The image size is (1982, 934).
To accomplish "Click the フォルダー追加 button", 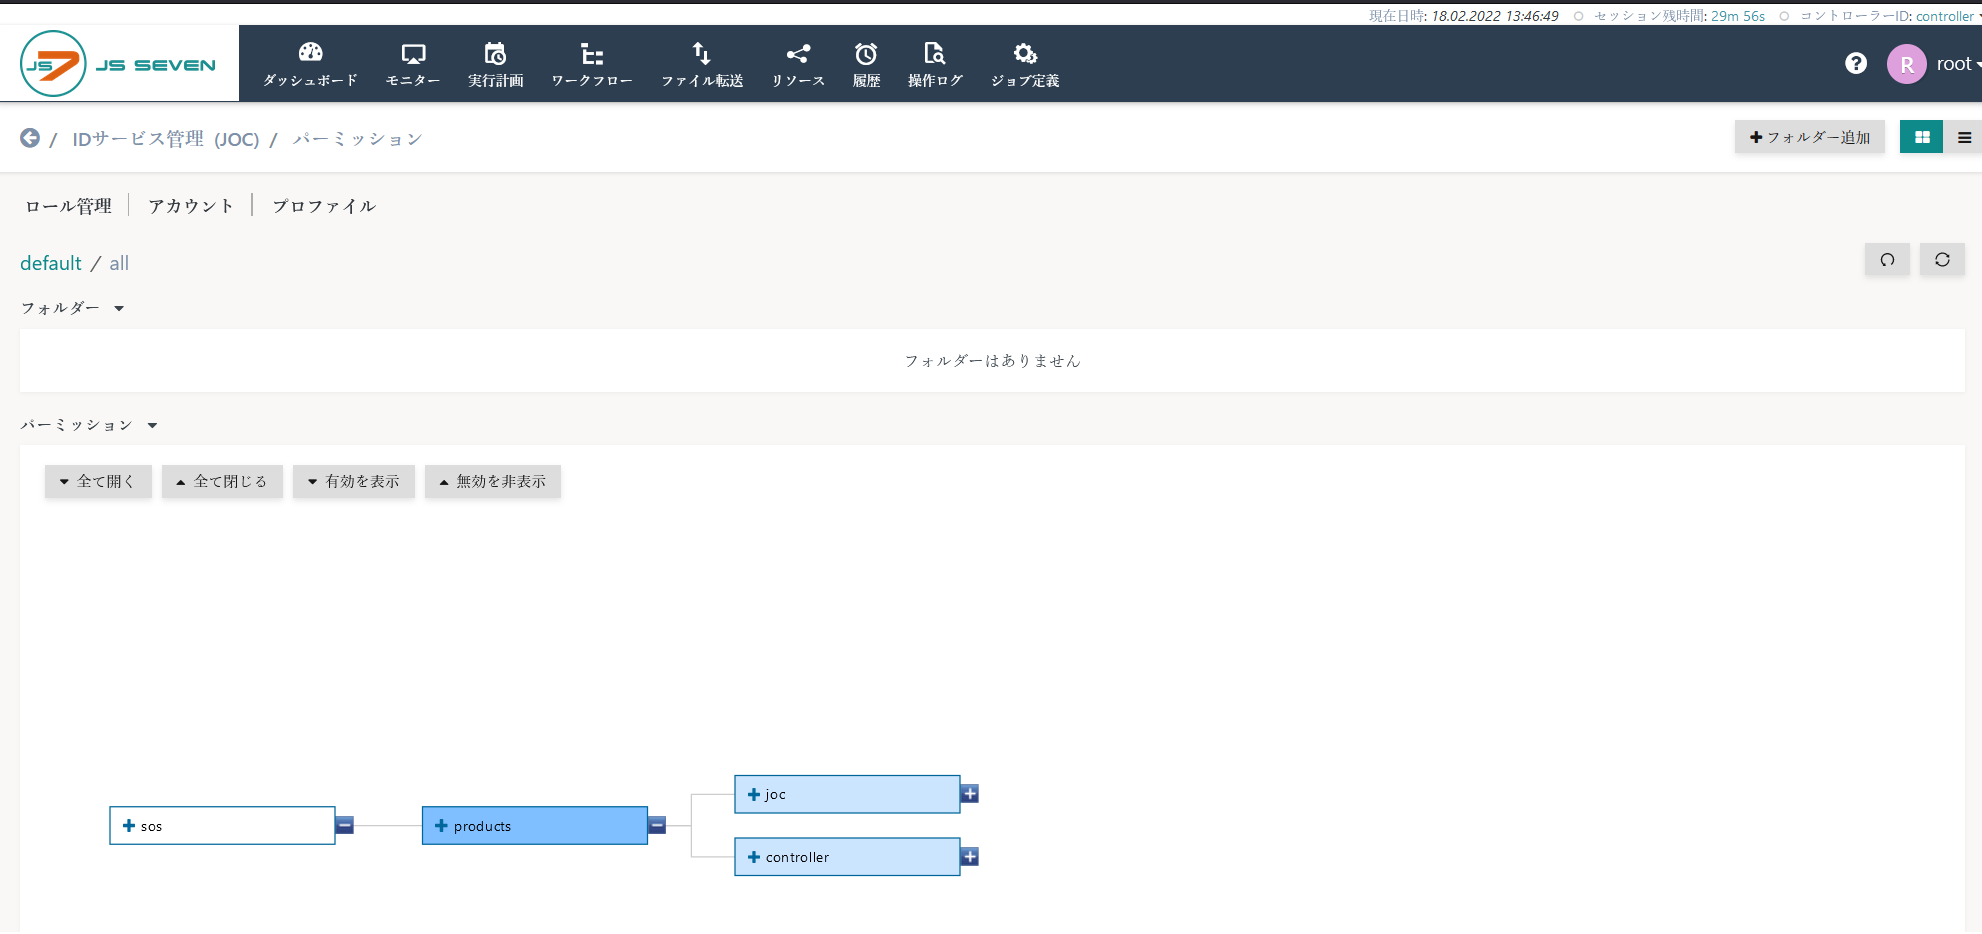I will tap(1808, 137).
